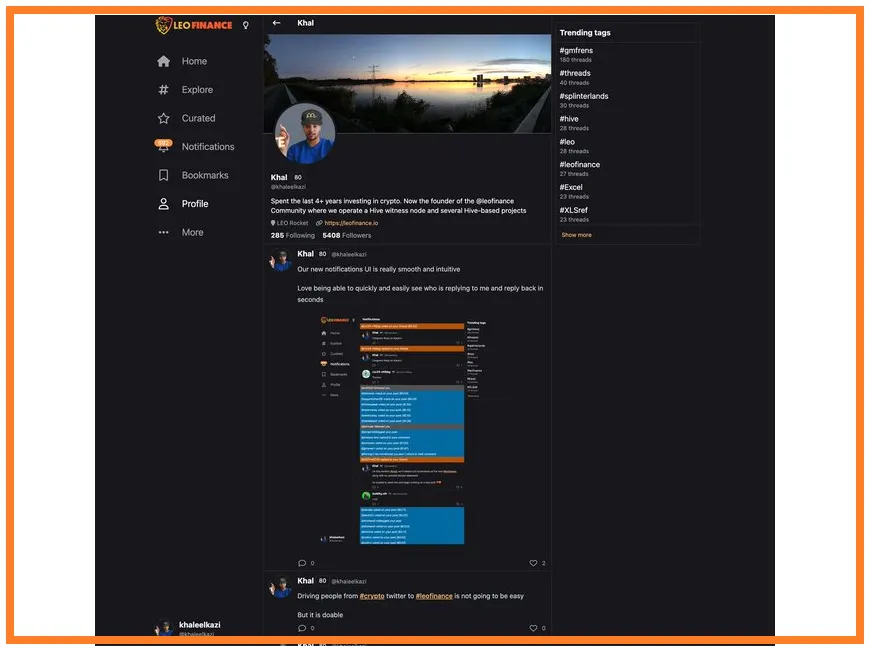Click @khaleelkazi handle on Driving people post
869x649 pixels.
point(349,581)
